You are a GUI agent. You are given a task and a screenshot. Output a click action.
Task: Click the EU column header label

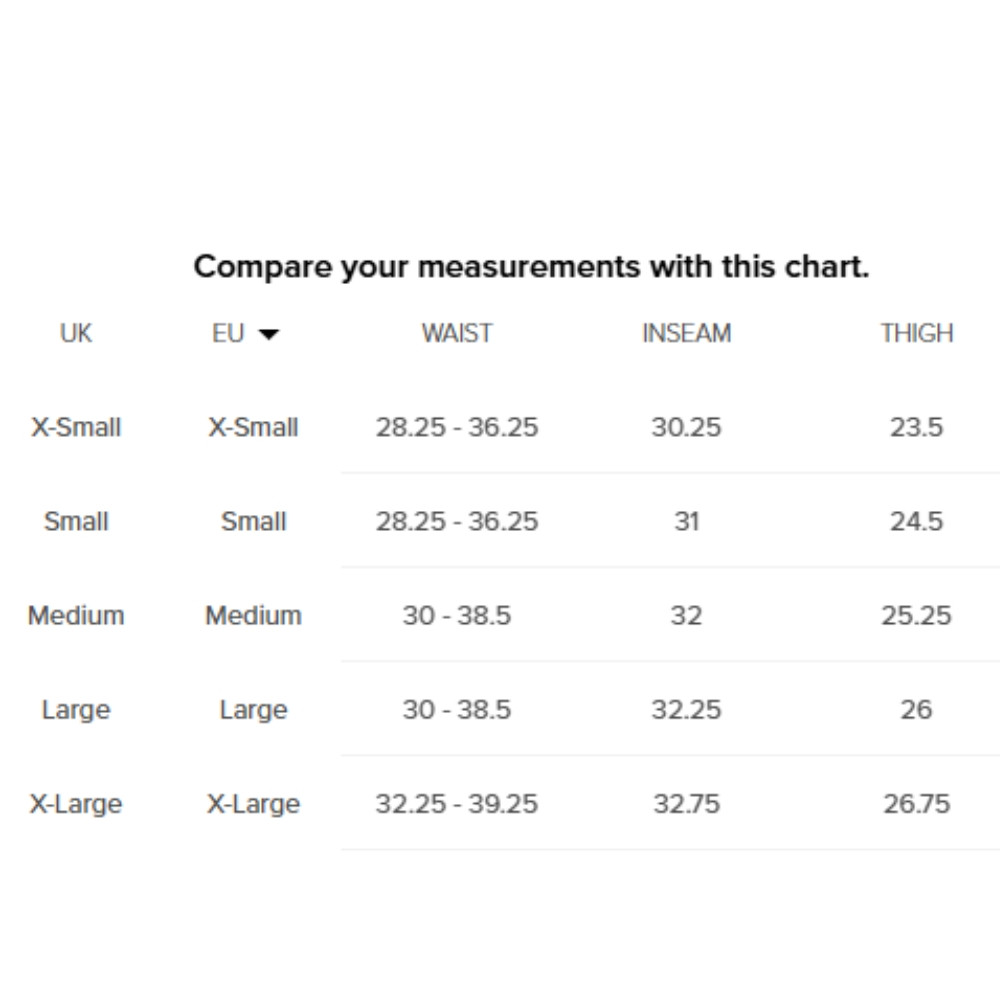[x=228, y=333]
